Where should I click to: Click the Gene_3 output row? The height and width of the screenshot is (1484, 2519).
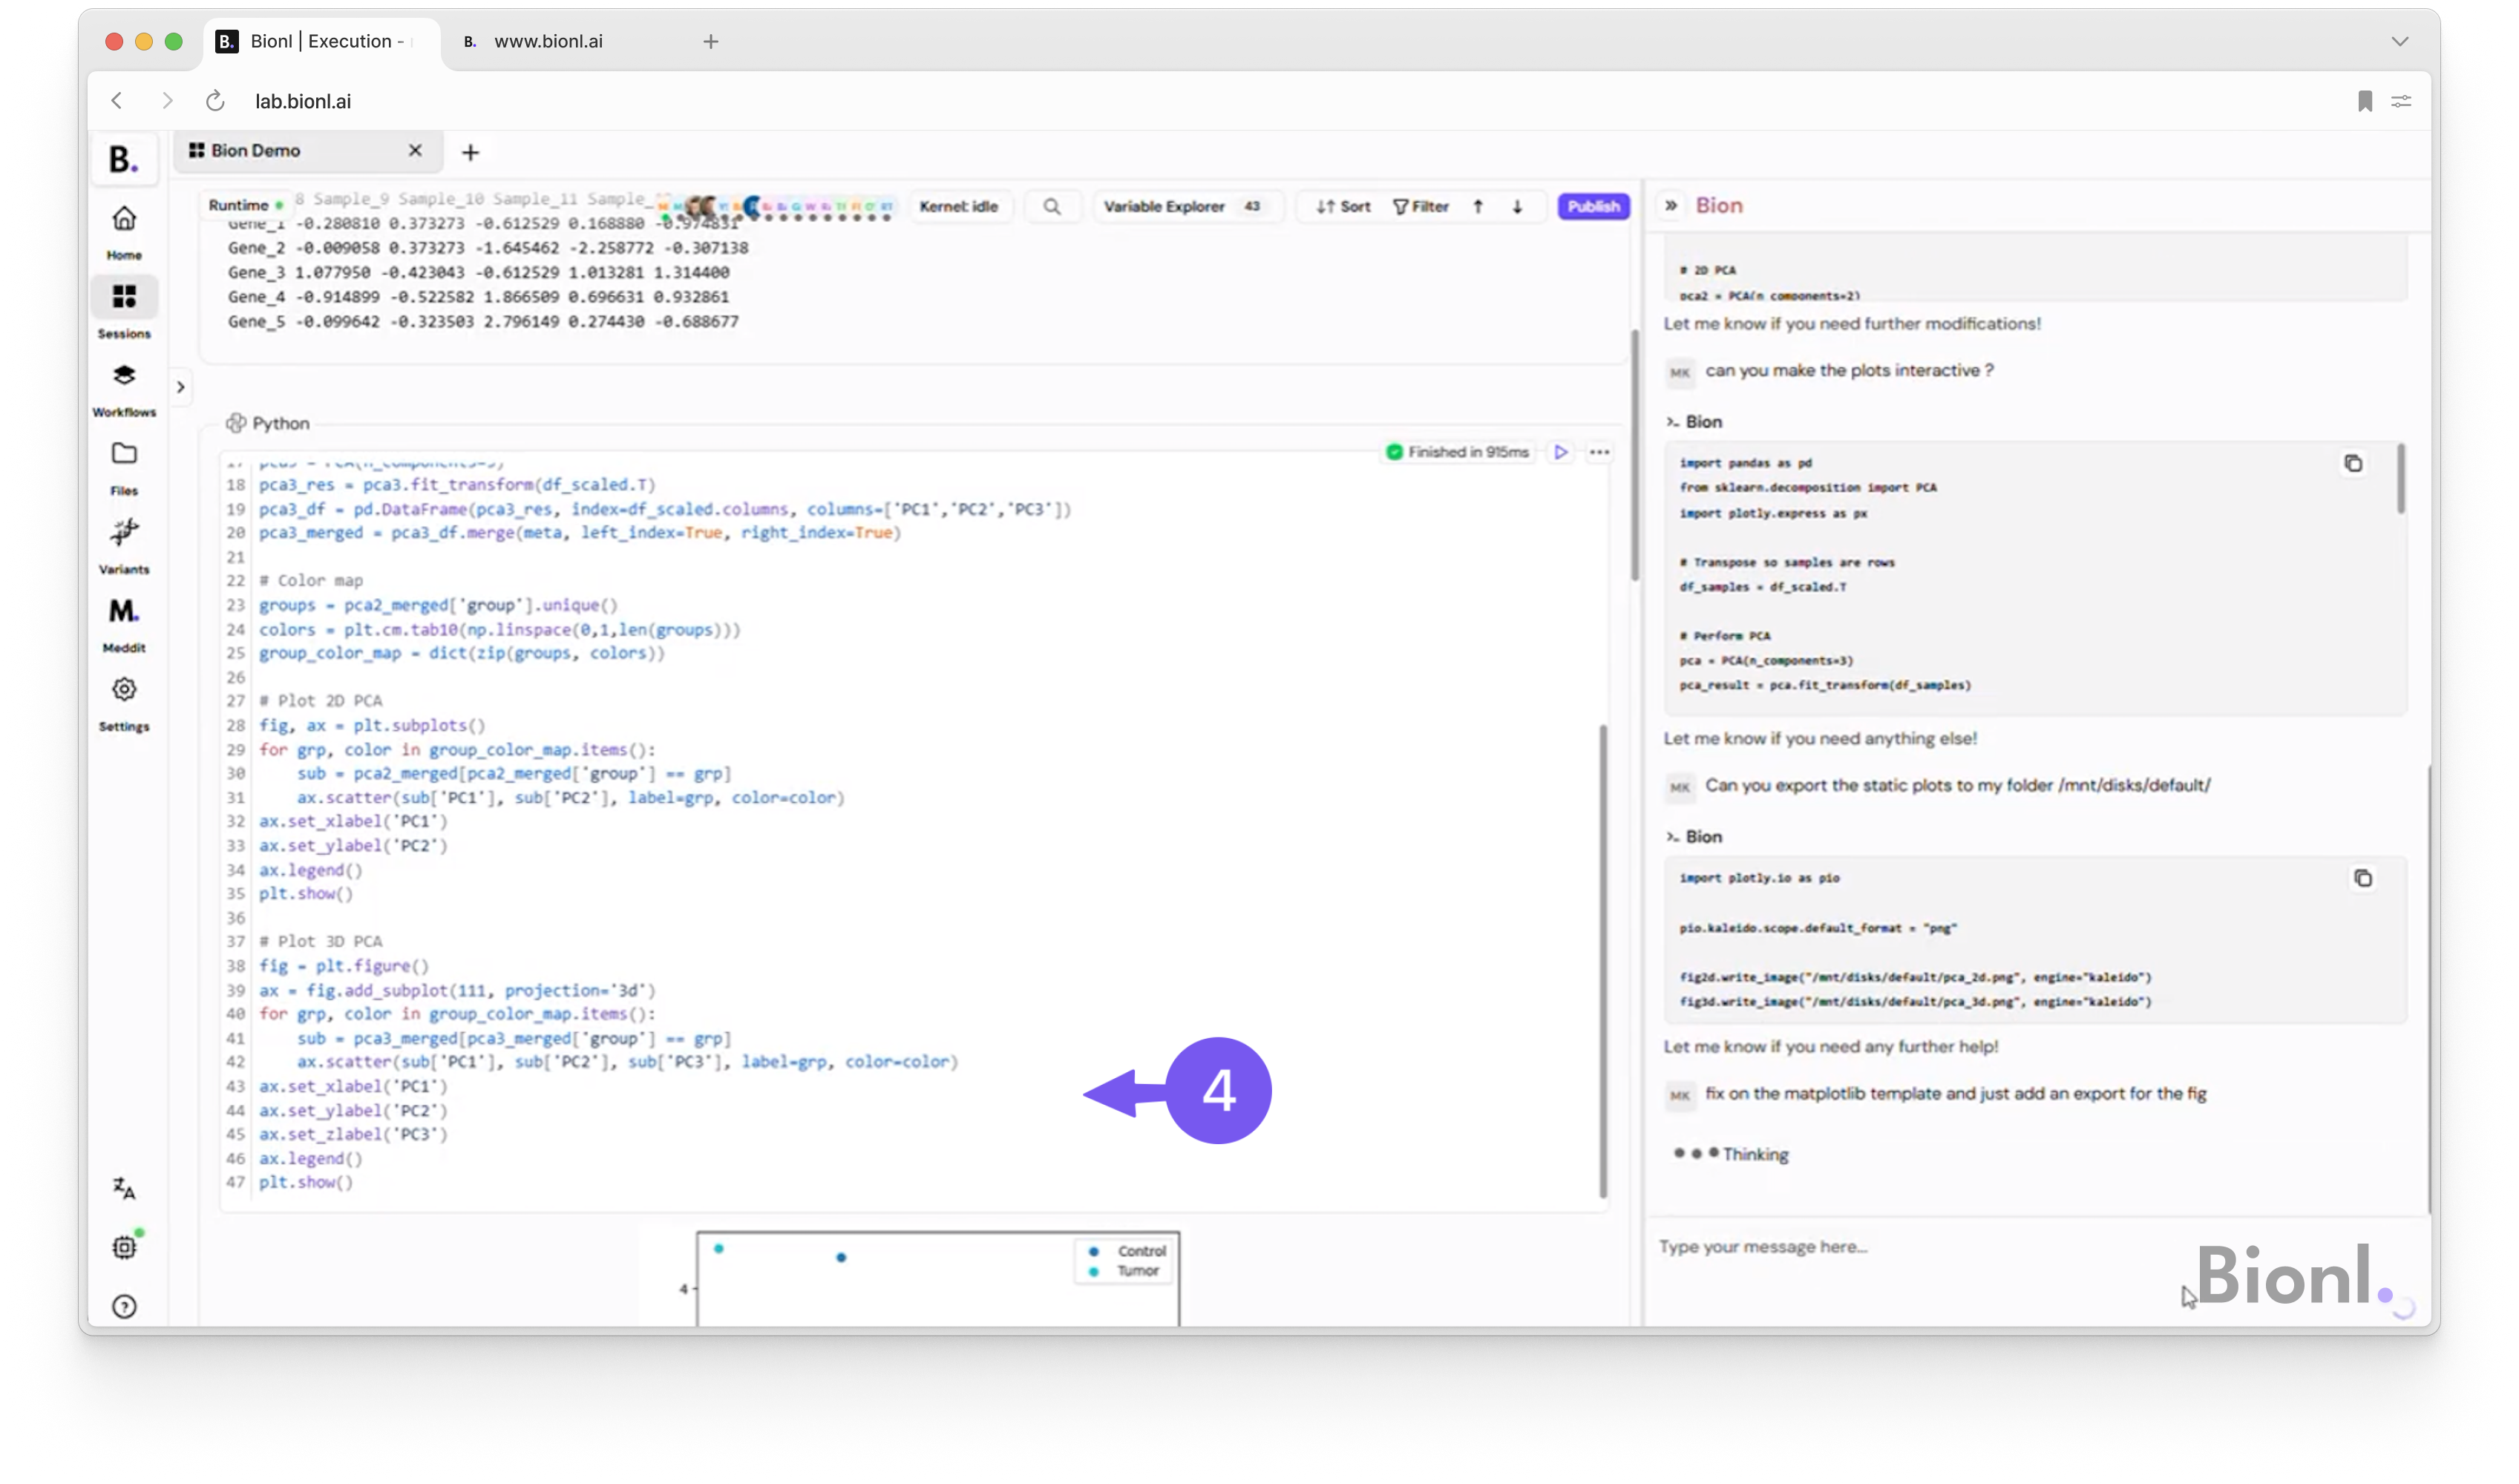pyautogui.click(x=478, y=272)
